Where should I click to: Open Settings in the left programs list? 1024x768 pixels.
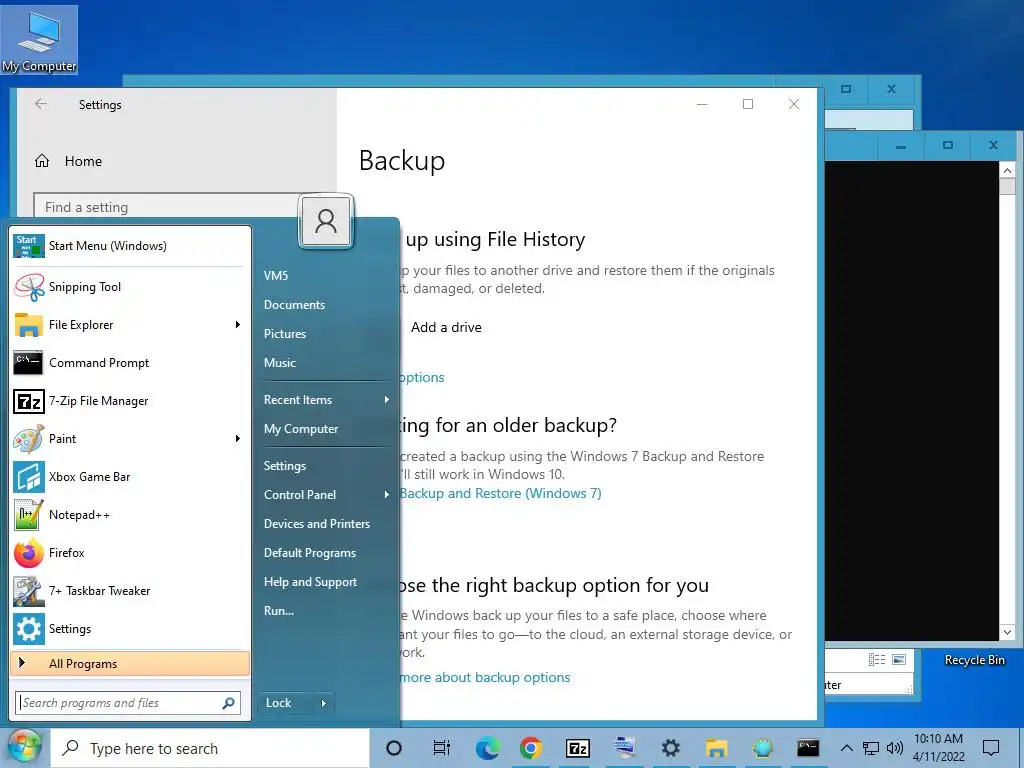tap(131, 628)
